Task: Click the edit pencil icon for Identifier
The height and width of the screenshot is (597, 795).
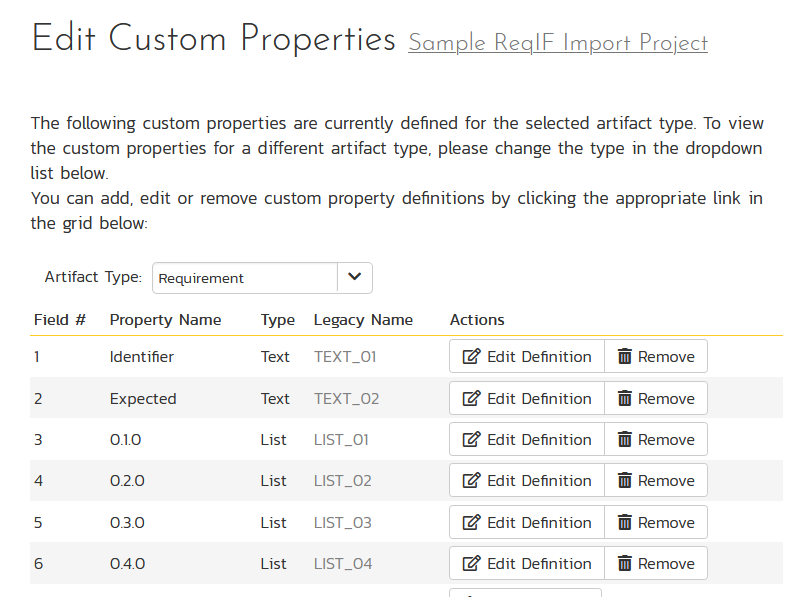Action: pyautogui.click(x=471, y=357)
